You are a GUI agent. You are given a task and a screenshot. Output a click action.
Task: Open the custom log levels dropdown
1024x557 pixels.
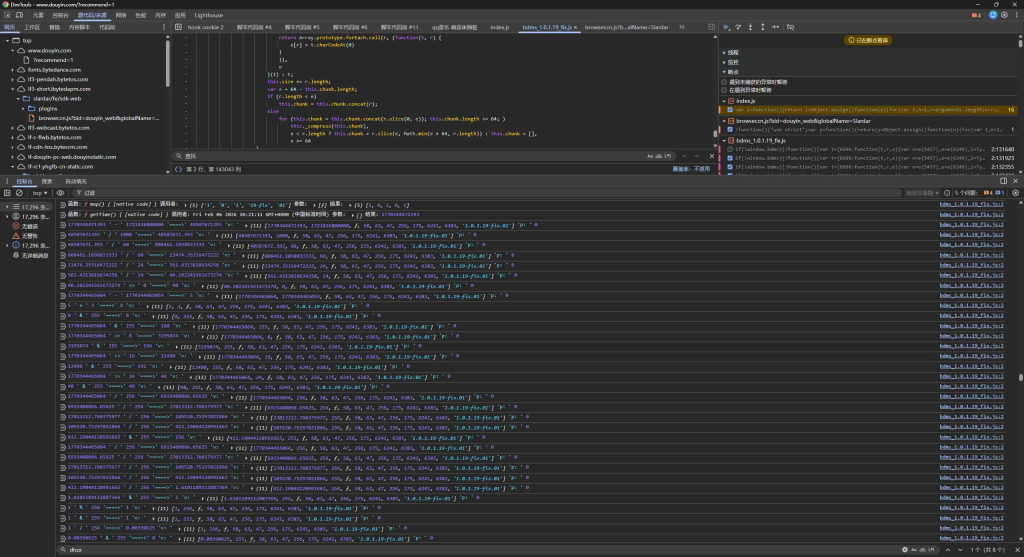tap(920, 192)
